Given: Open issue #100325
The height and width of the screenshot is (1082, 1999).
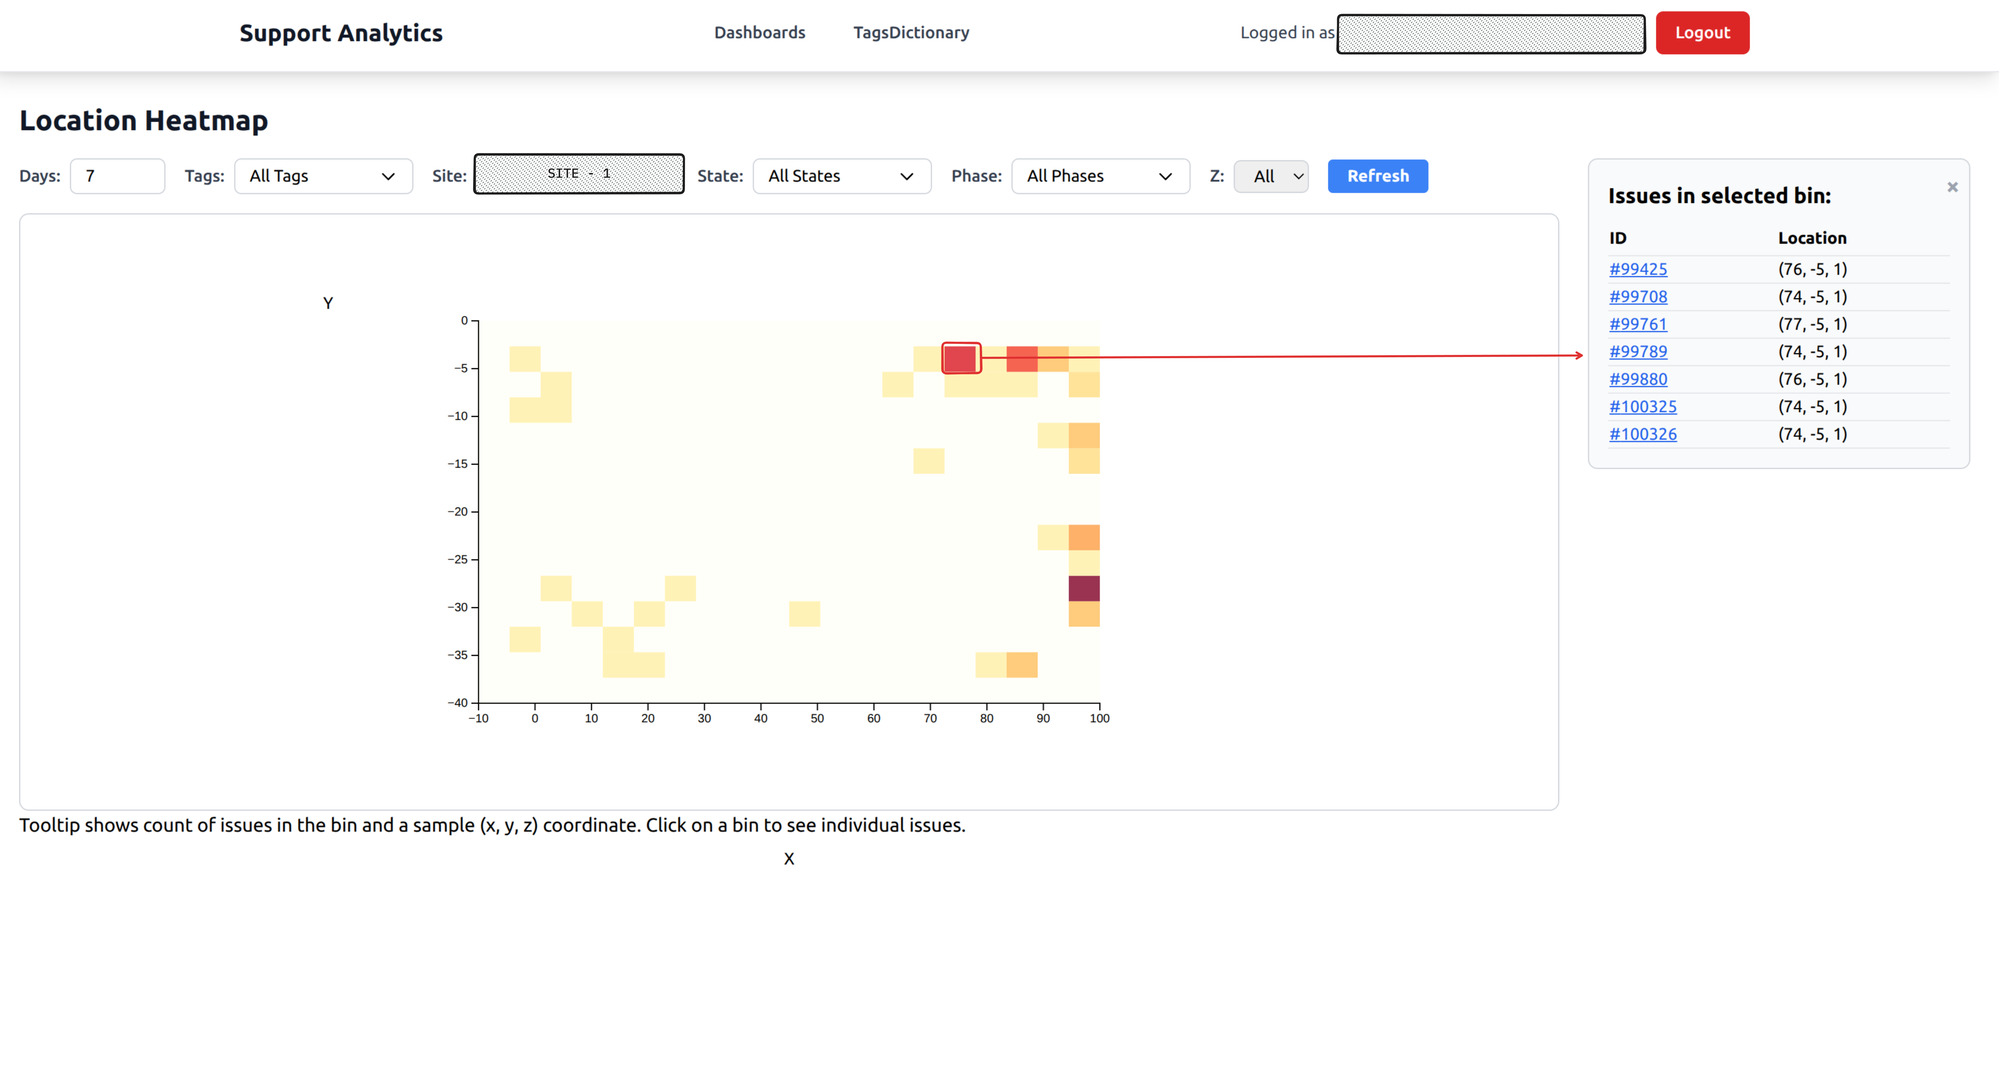Looking at the screenshot, I should pos(1643,406).
